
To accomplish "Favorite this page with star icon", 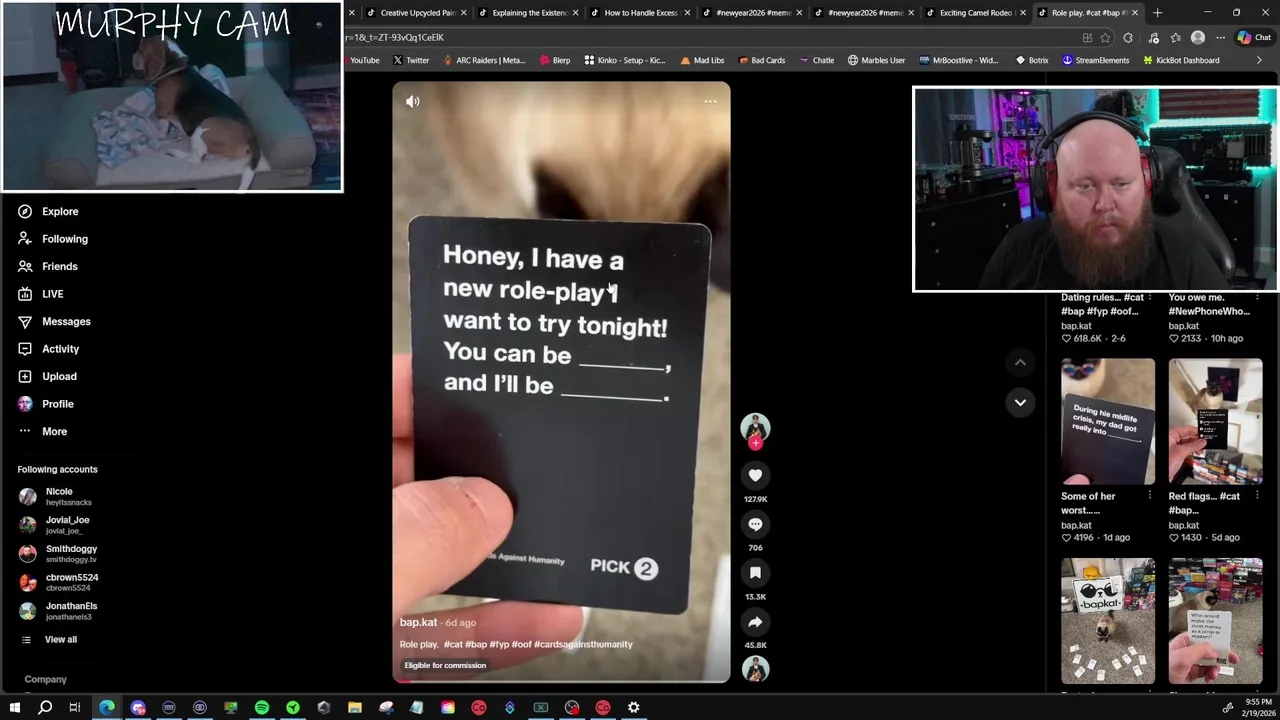I will point(1105,38).
